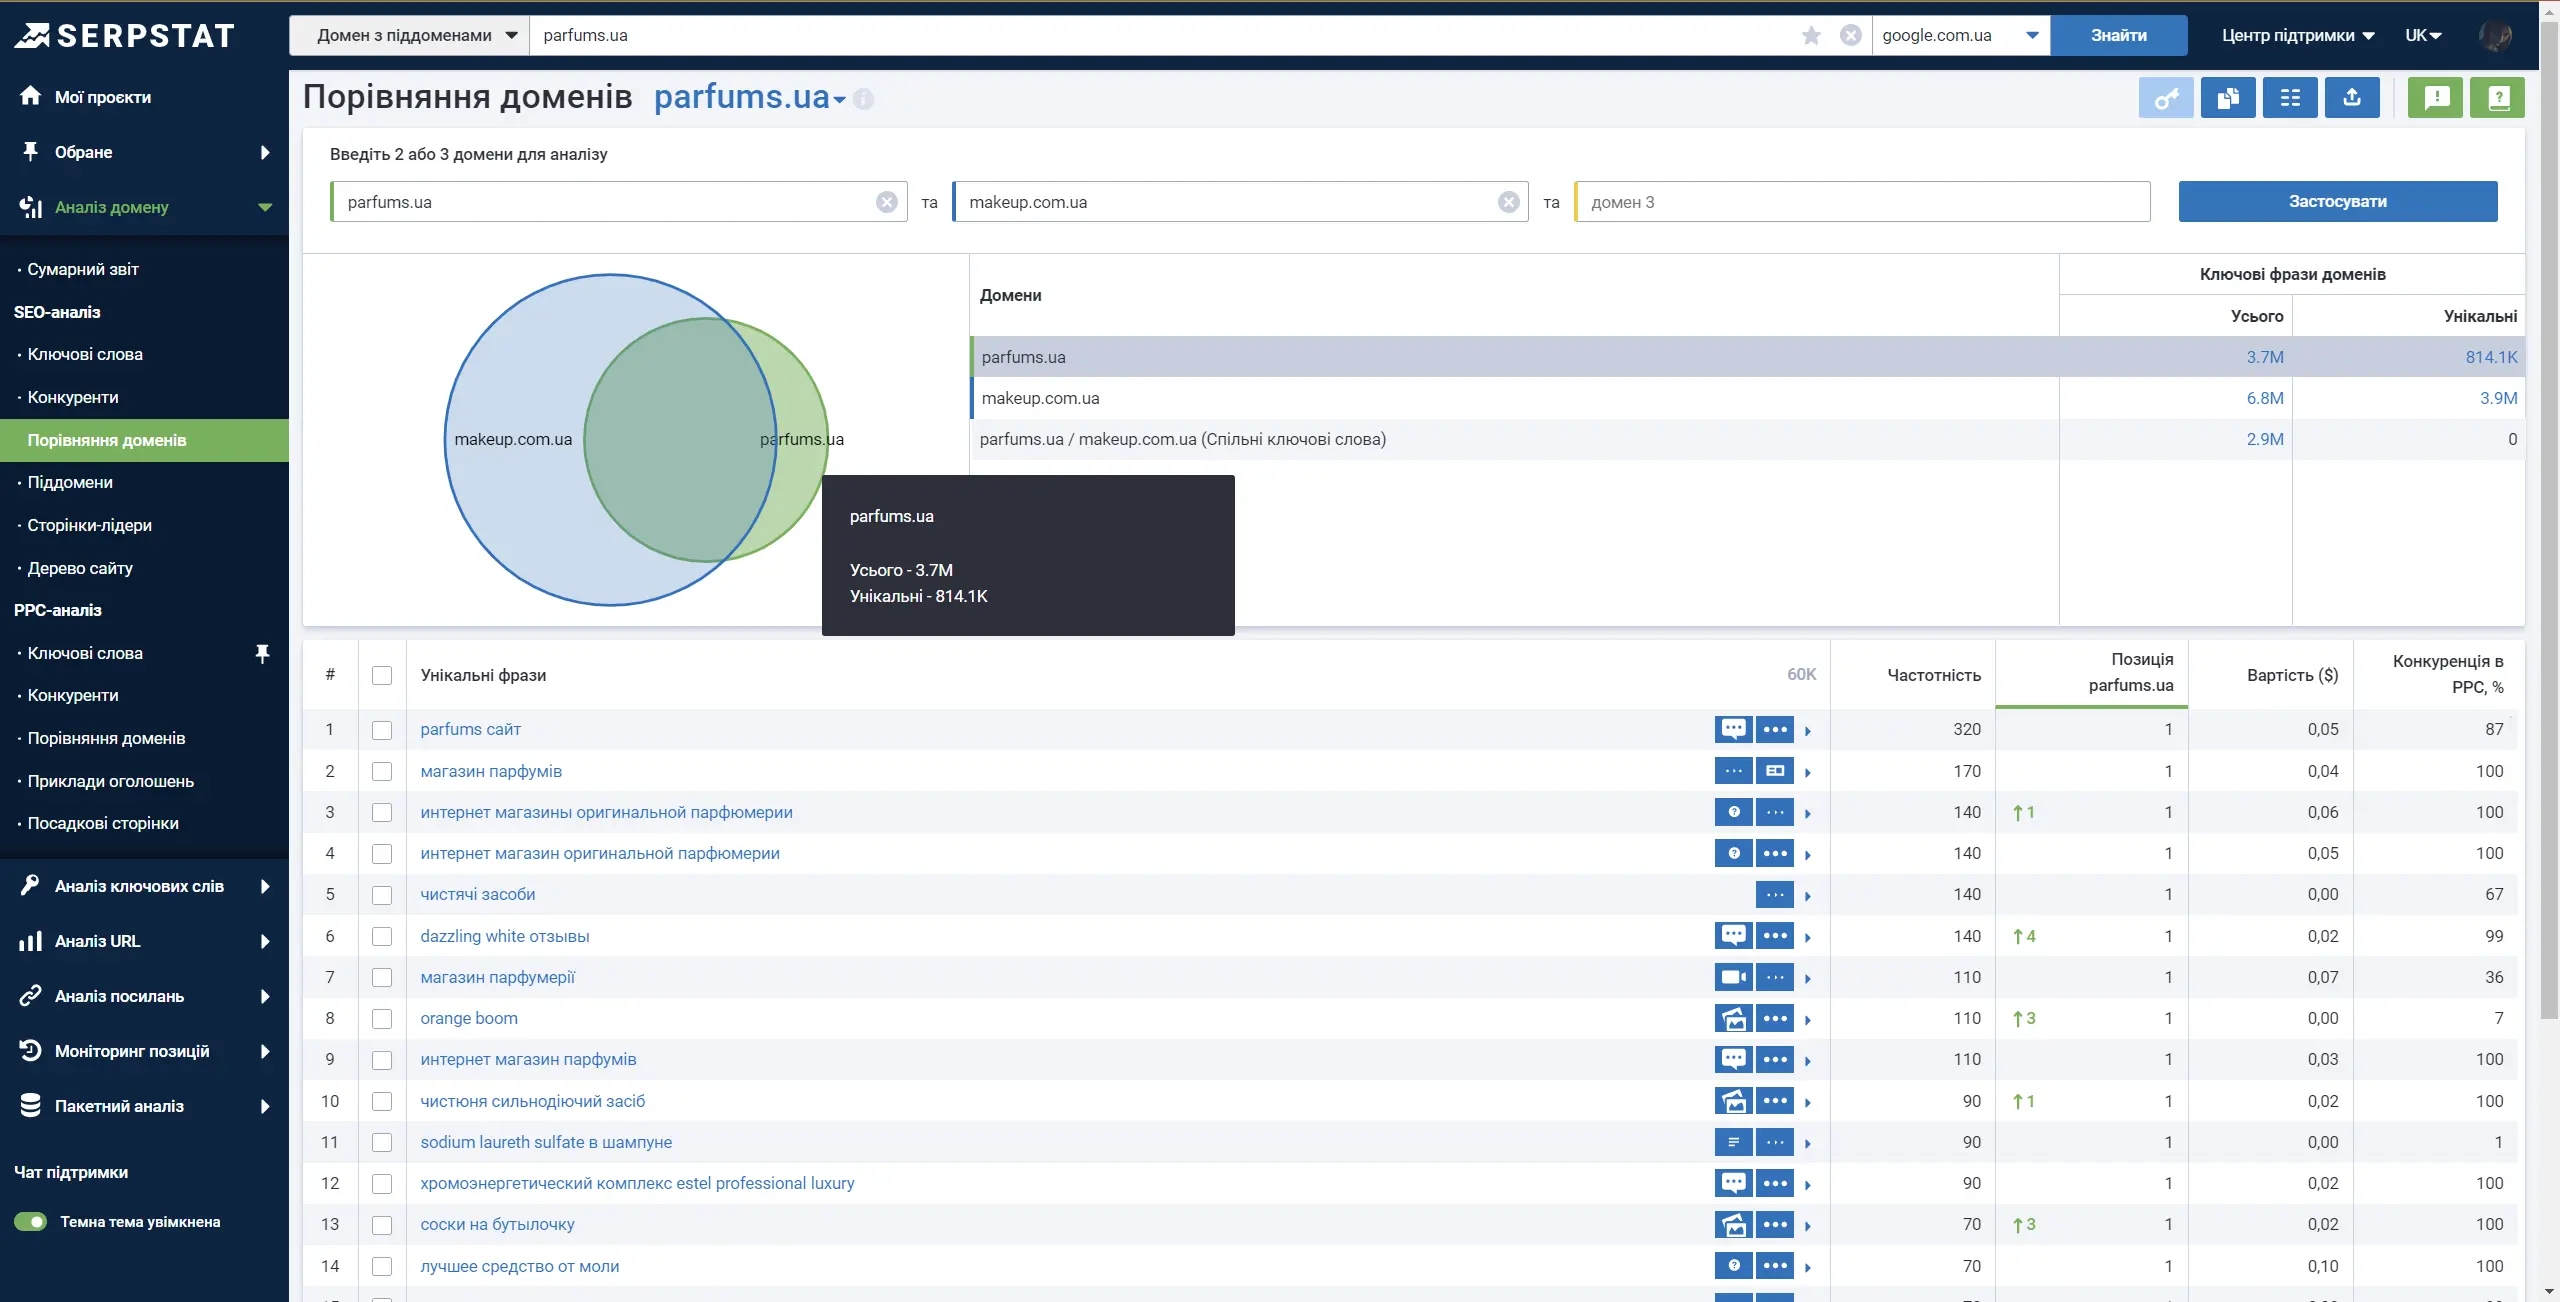Screen dimensions: 2560x1302
Task: Open the help book icon
Action: point(2497,98)
